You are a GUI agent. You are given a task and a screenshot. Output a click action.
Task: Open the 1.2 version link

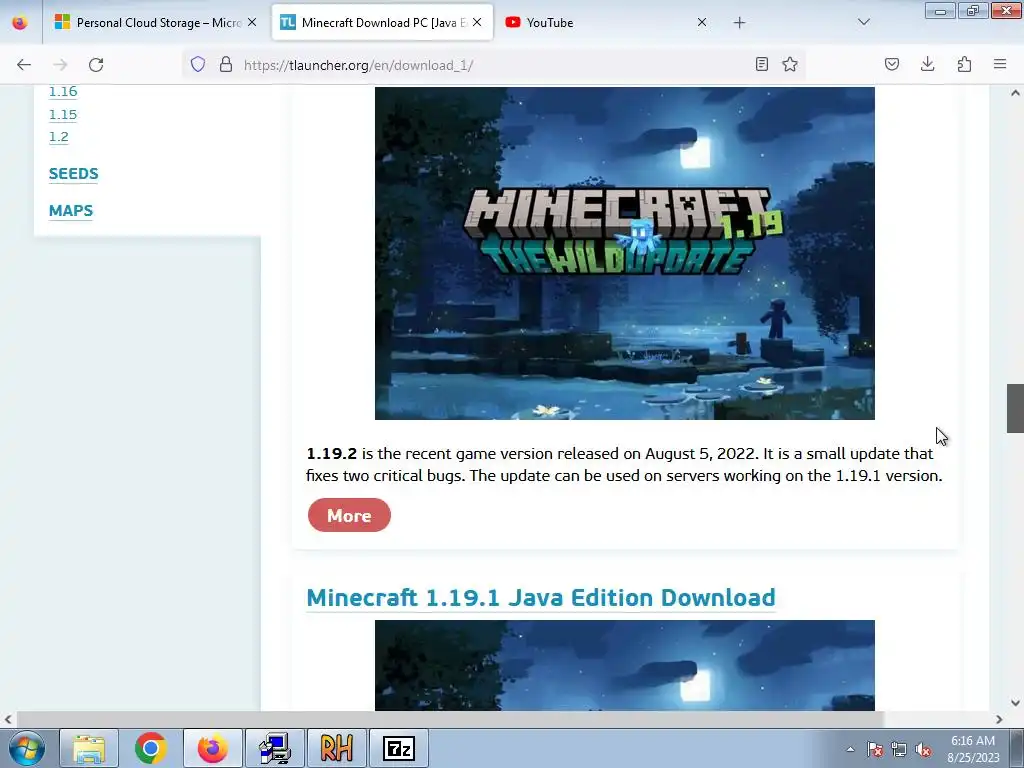[x=59, y=136]
